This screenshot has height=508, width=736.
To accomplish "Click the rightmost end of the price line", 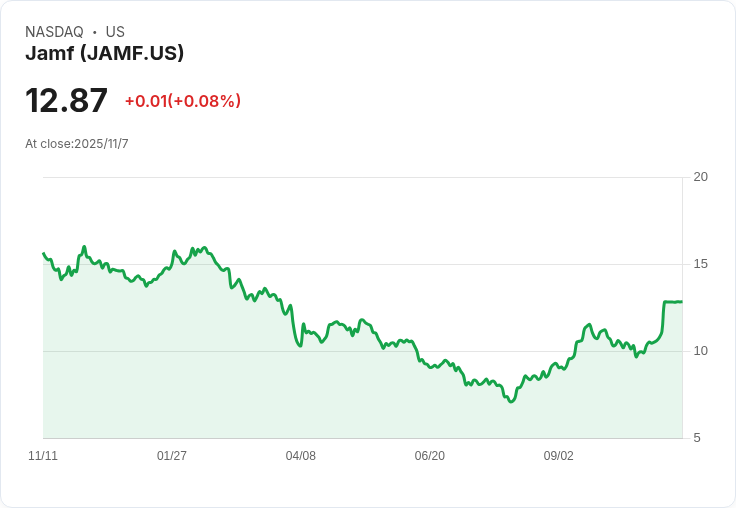I will coord(681,302).
